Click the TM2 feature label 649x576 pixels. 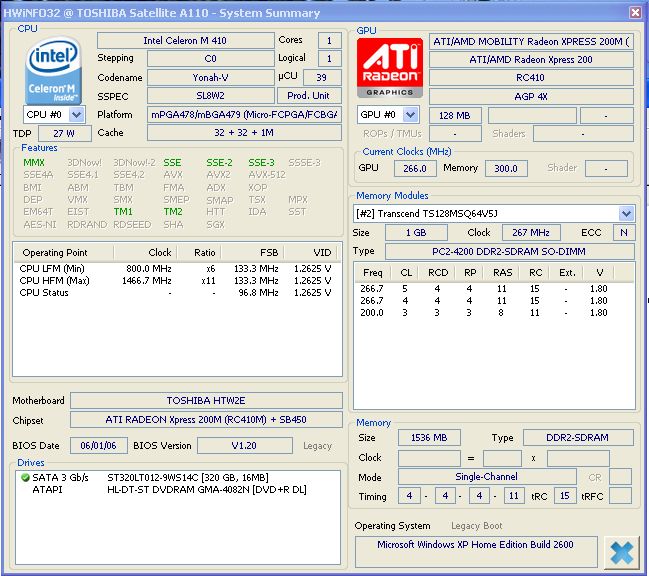point(173,212)
